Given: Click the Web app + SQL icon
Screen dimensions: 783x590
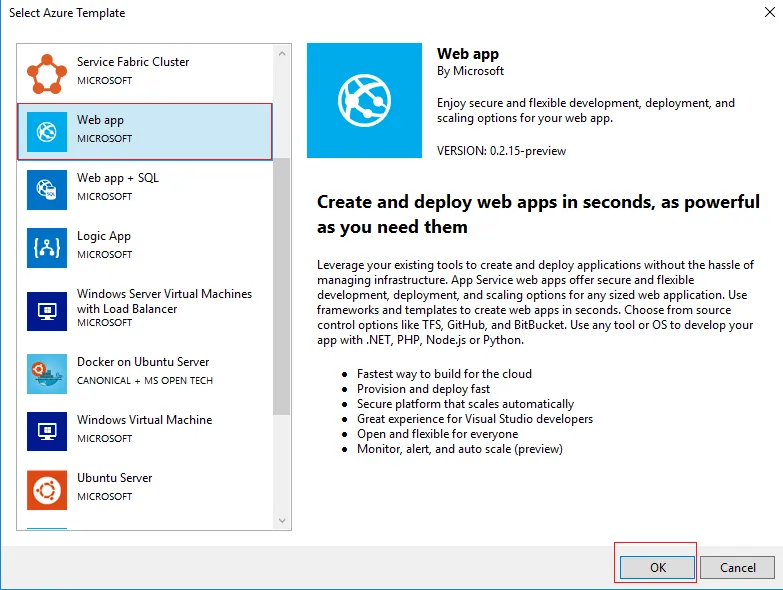Looking at the screenshot, I should click(x=47, y=190).
